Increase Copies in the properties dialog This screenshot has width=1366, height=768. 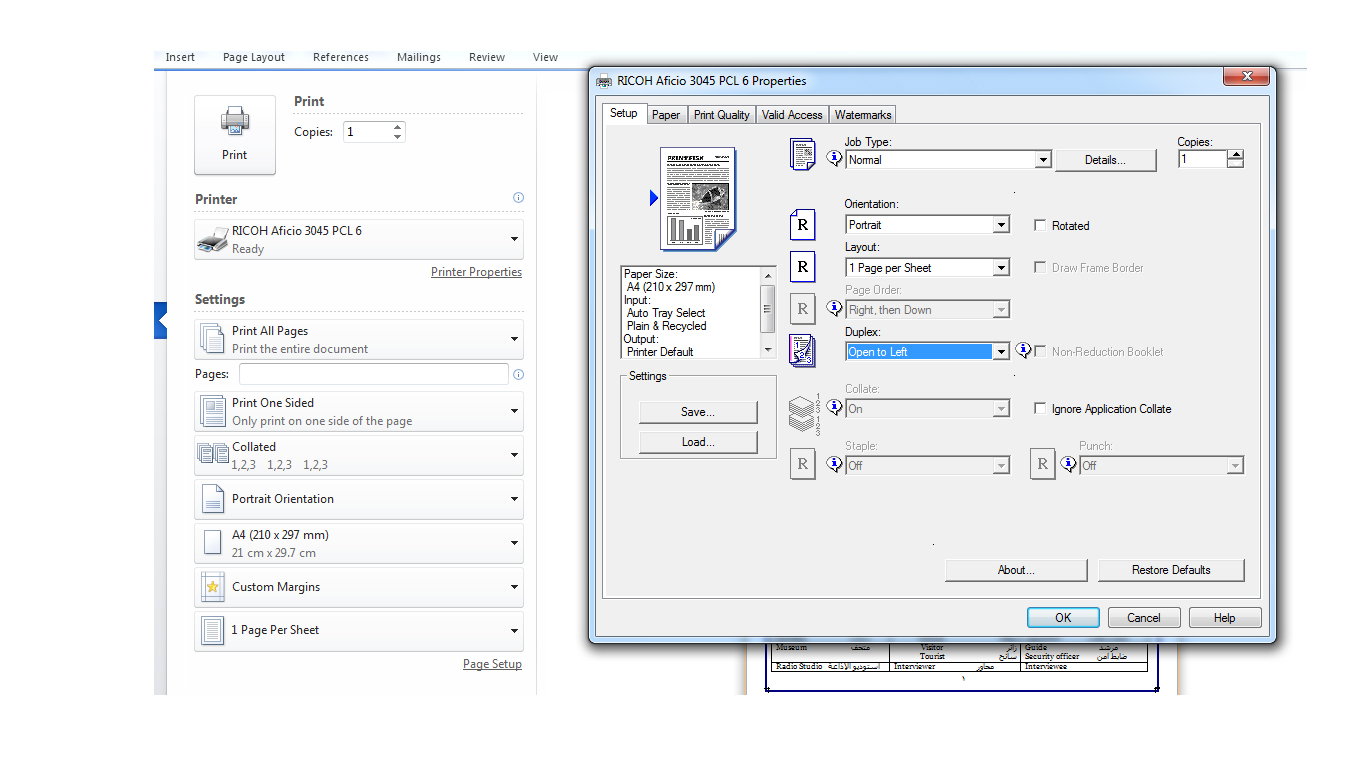tap(1235, 155)
